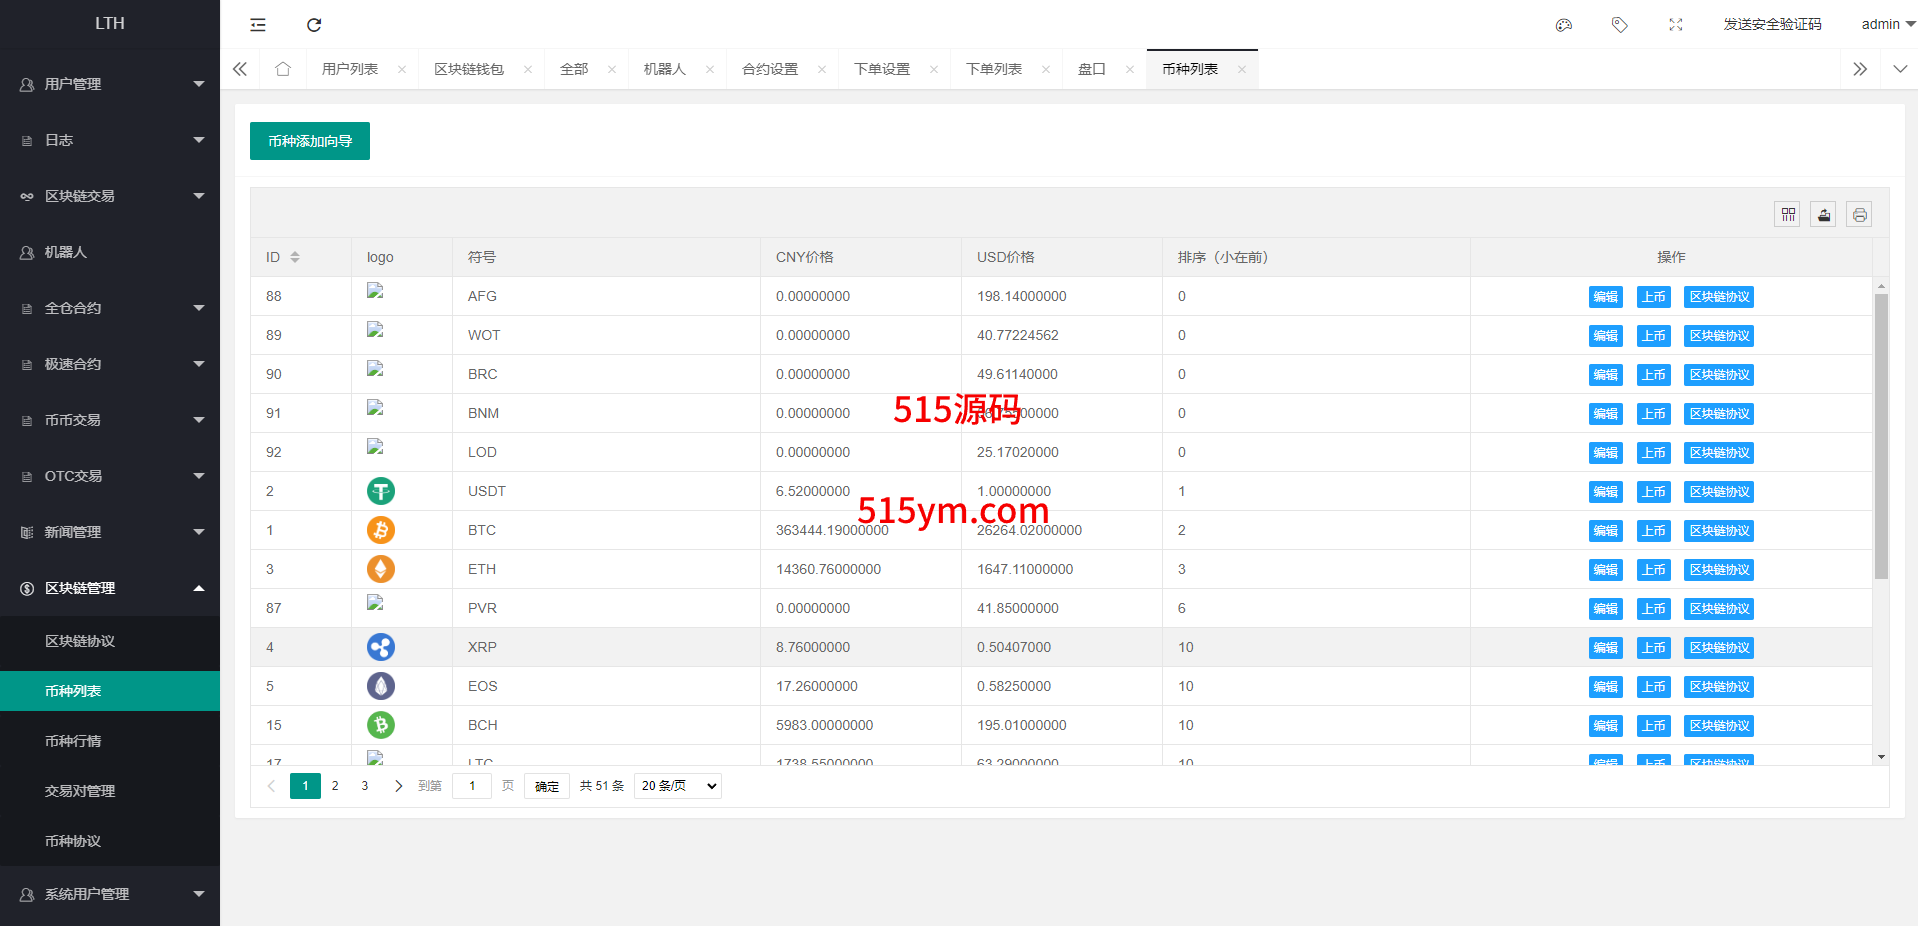1918x926 pixels.
Task: Click 编辑 button for the BTC row
Action: pyautogui.click(x=1605, y=531)
